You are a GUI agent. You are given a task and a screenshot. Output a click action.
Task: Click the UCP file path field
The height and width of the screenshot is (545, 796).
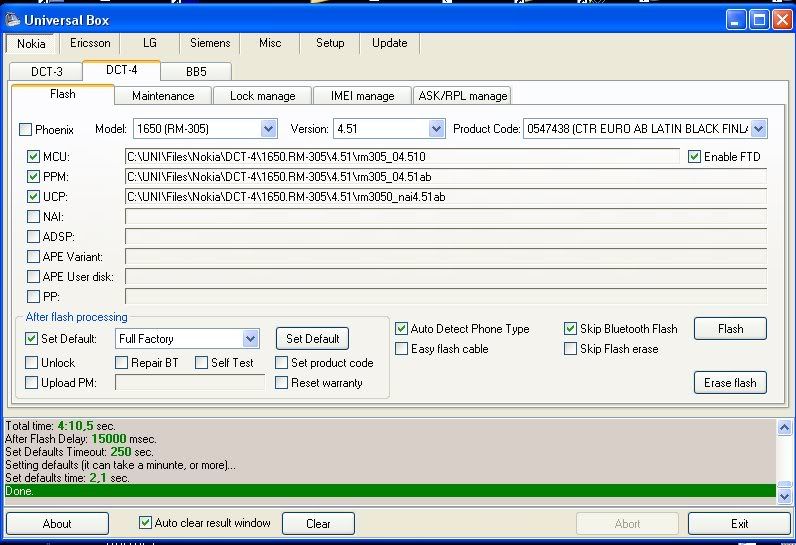446,196
